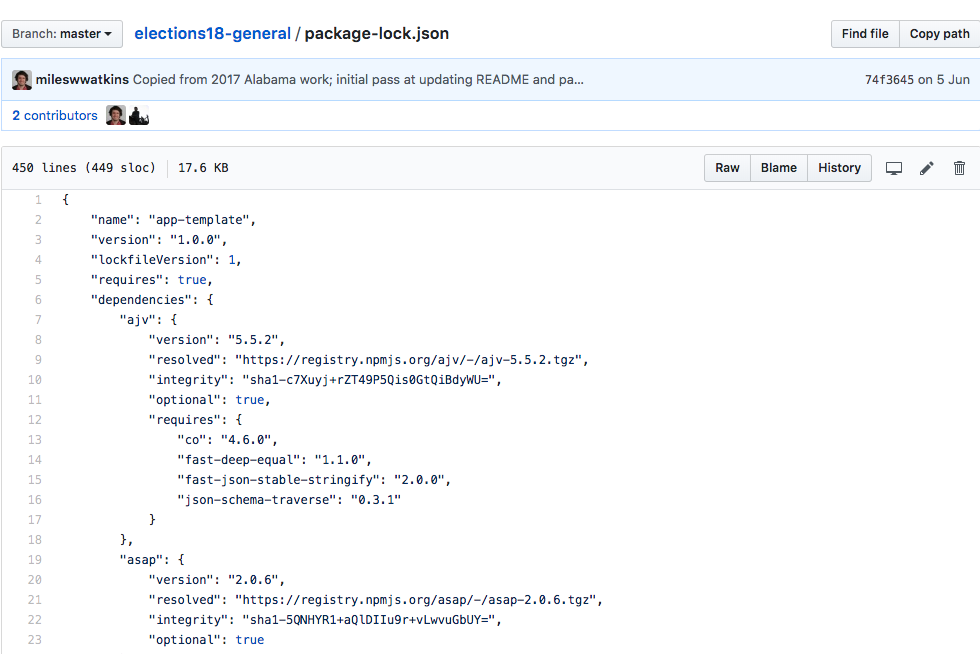Image resolution: width=980 pixels, height=654 pixels.
Task: Select line number 7
Action: tap(38, 320)
